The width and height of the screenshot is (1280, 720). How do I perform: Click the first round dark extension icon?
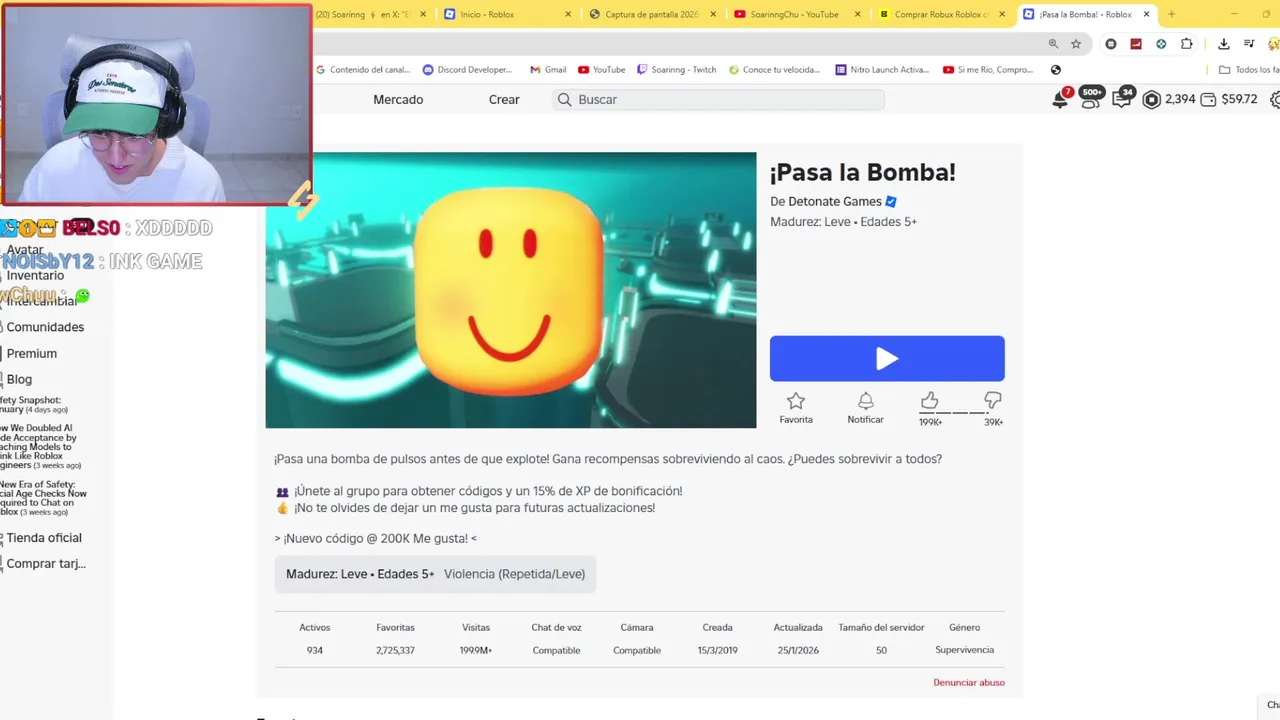click(x=1111, y=44)
